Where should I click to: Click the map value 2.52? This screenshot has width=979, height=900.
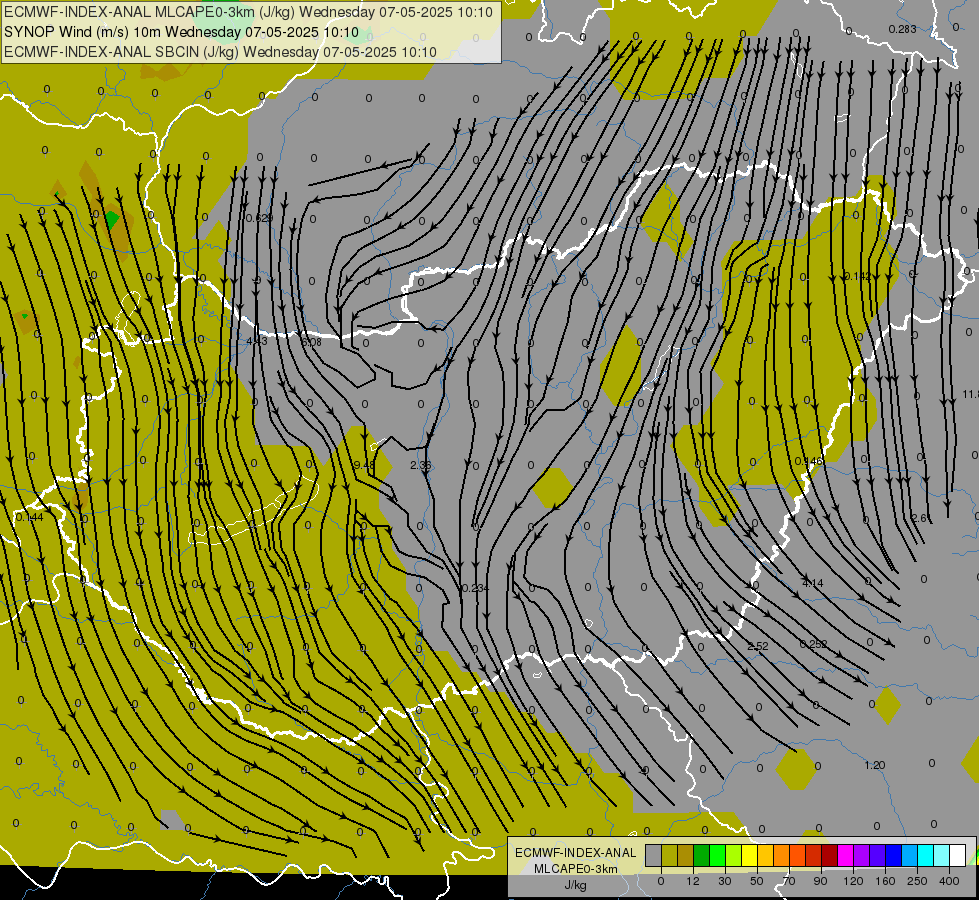(x=757, y=646)
